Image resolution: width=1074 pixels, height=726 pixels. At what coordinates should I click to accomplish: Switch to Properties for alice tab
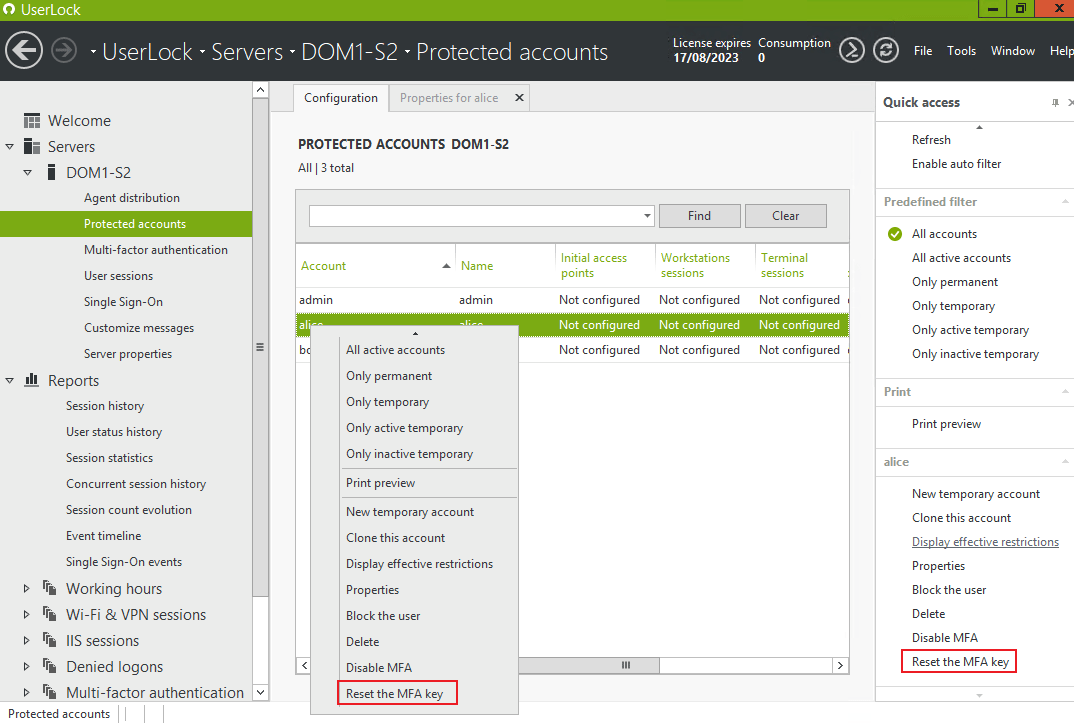449,98
